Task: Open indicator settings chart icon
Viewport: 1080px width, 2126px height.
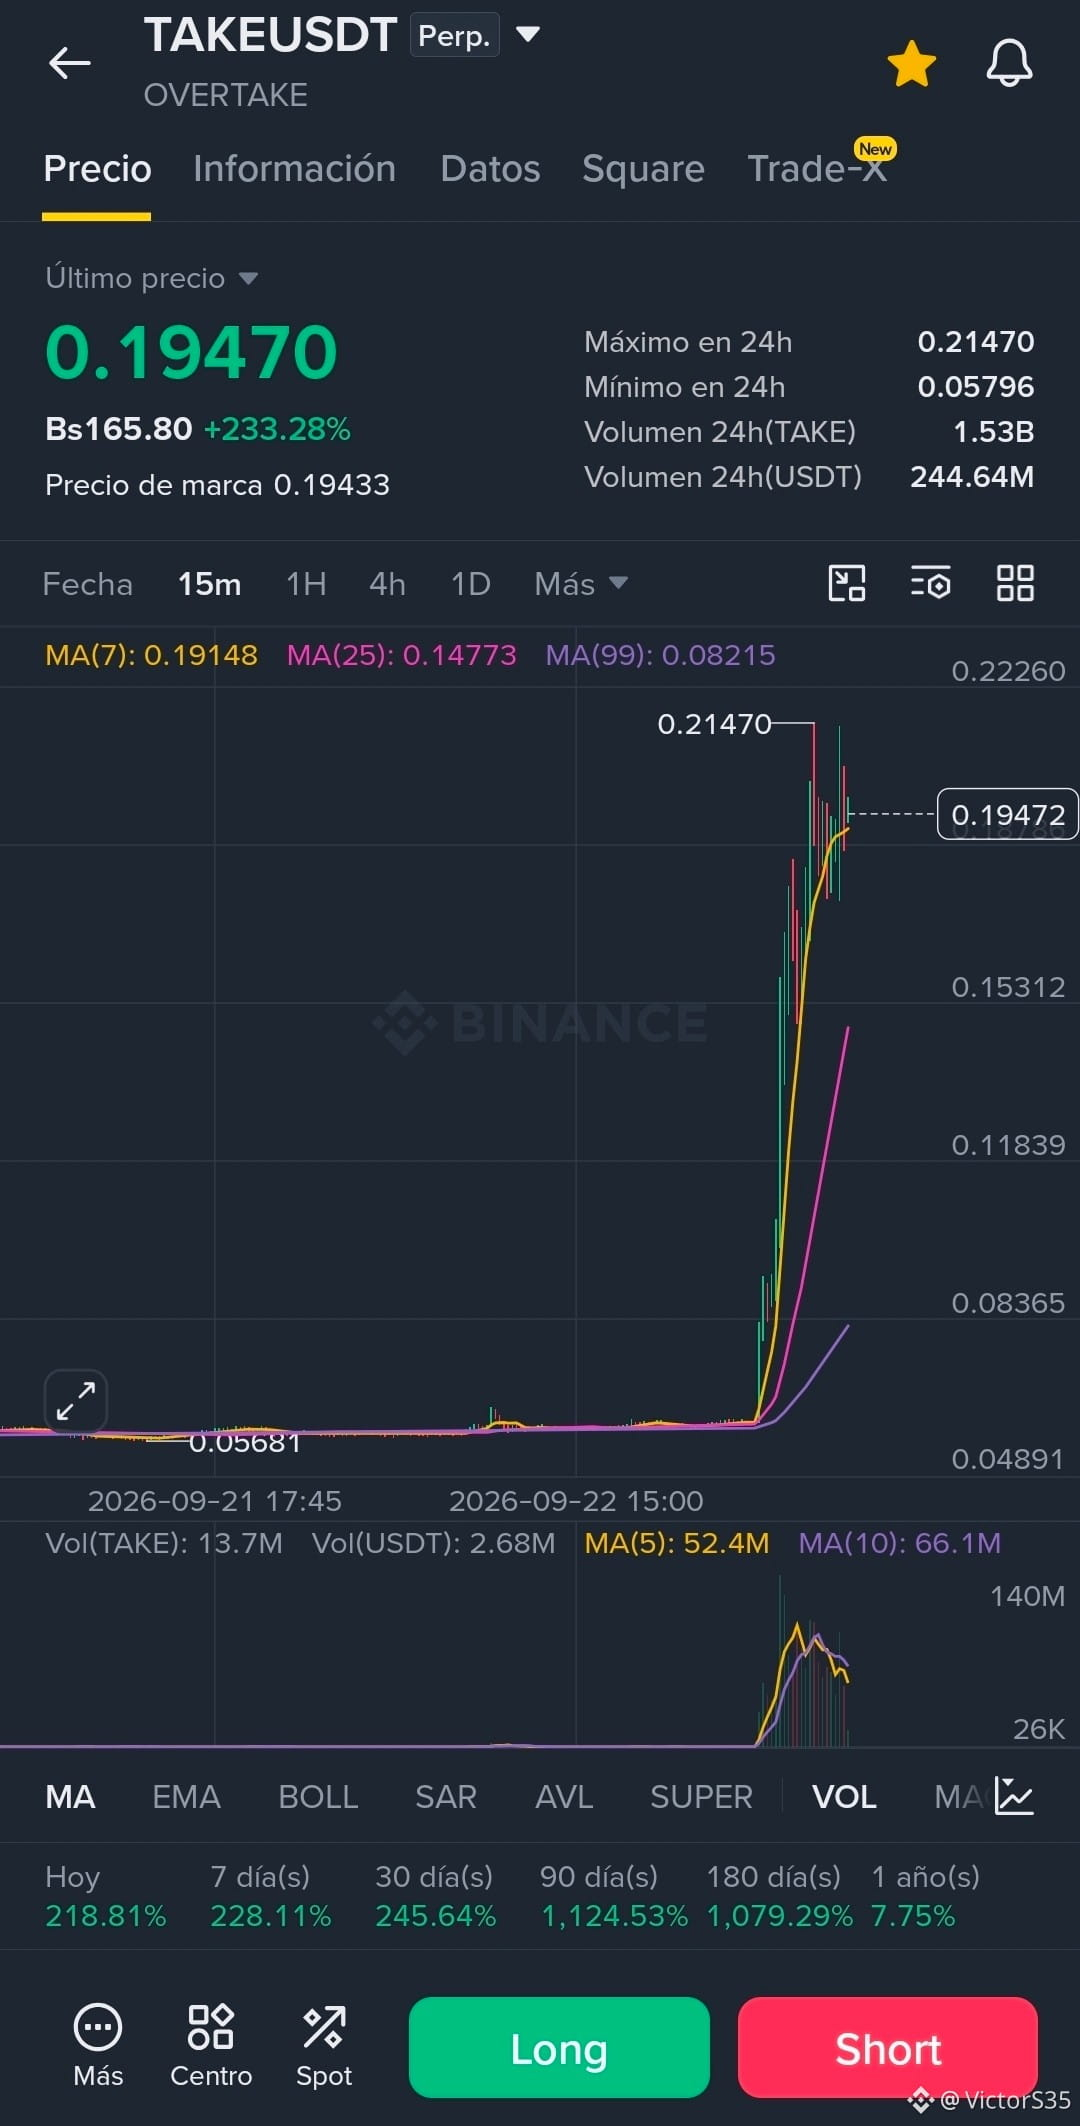Action: [x=1014, y=1796]
